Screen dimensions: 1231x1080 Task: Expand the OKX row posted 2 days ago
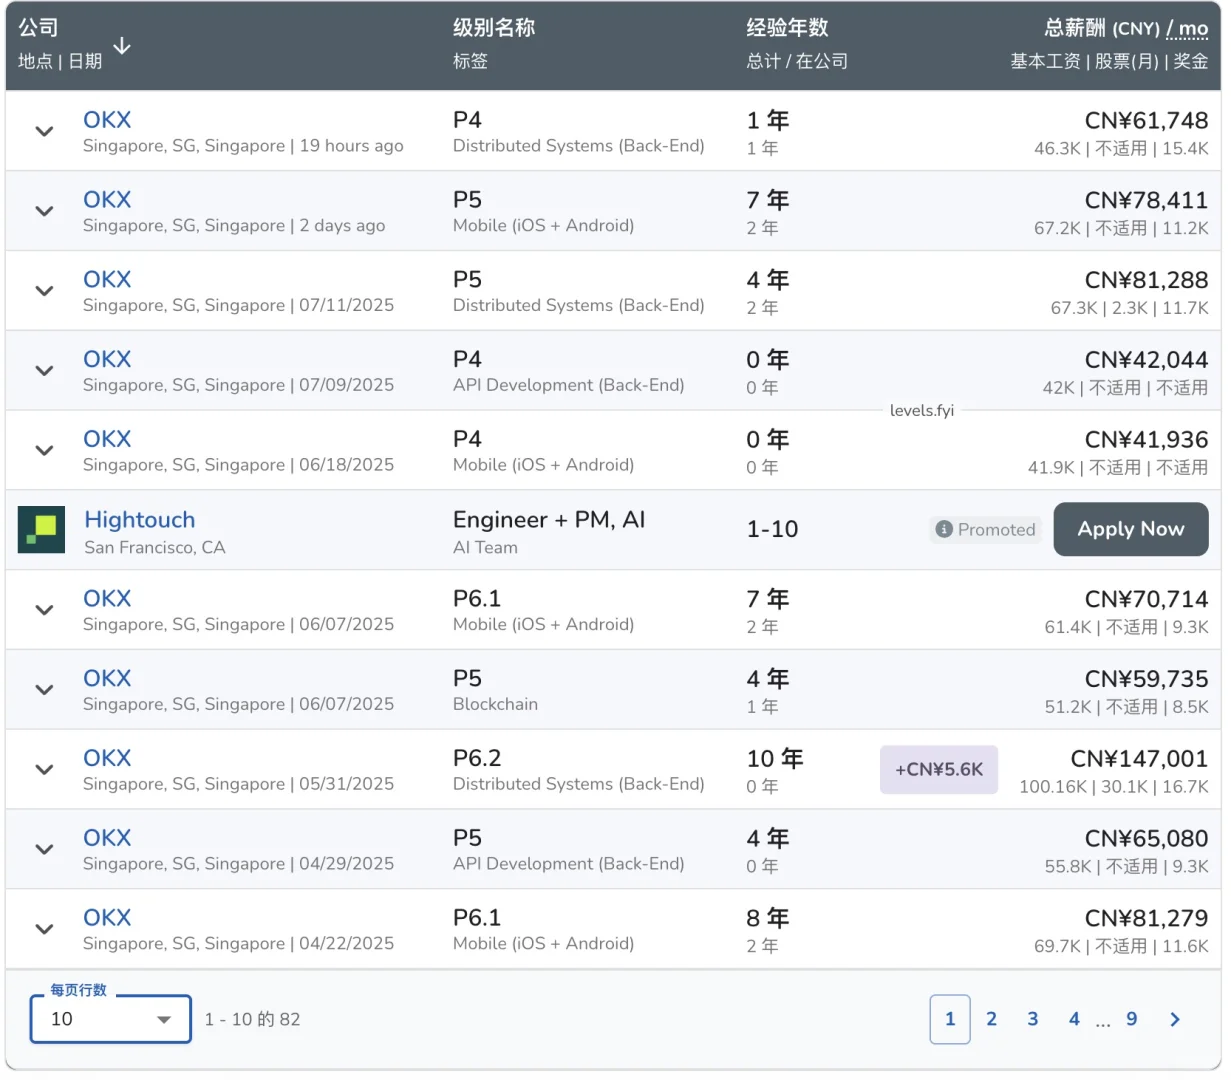44,211
